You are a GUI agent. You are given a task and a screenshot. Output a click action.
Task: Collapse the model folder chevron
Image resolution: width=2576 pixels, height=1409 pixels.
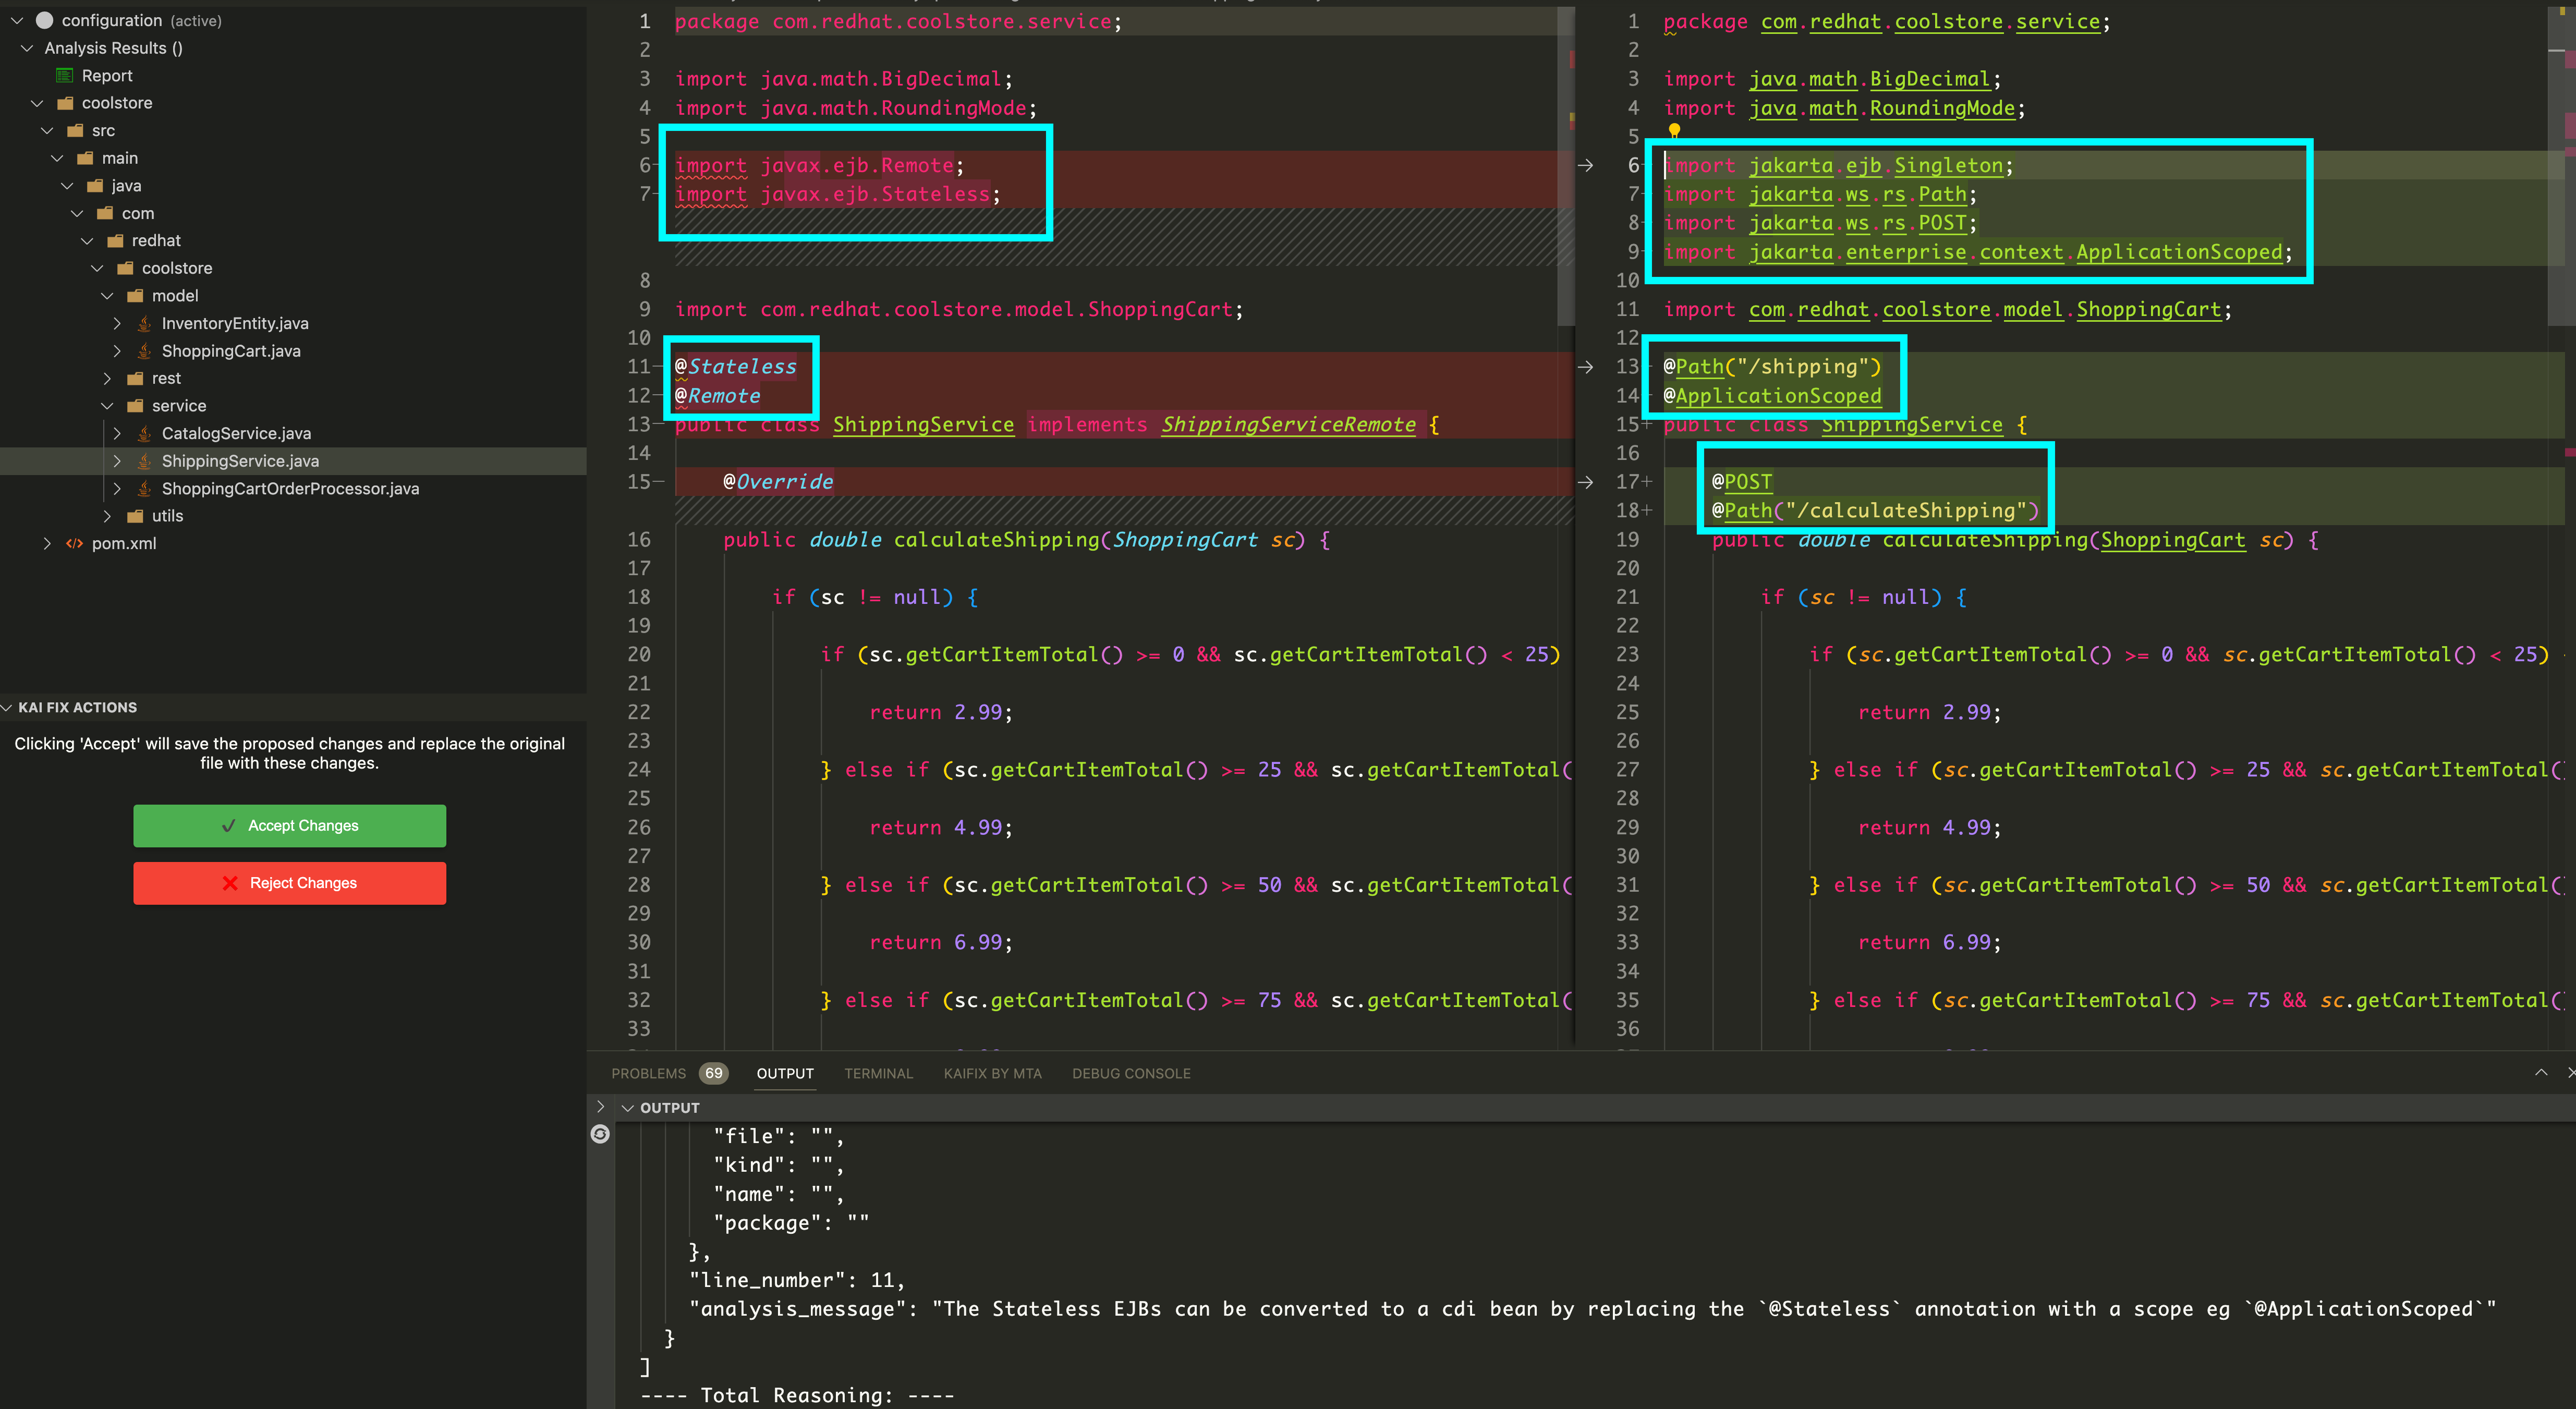(x=107, y=296)
